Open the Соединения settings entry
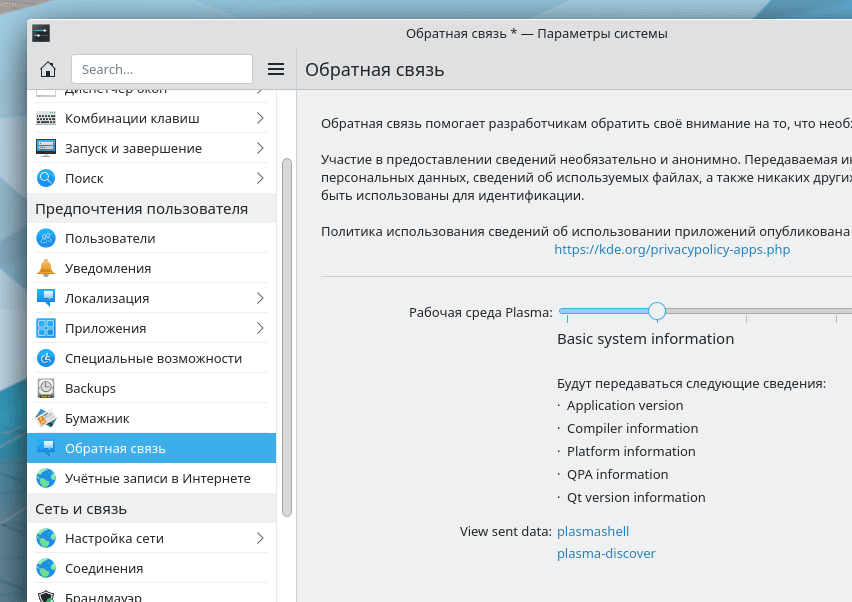Screen dimensions: 852x602 104,568
